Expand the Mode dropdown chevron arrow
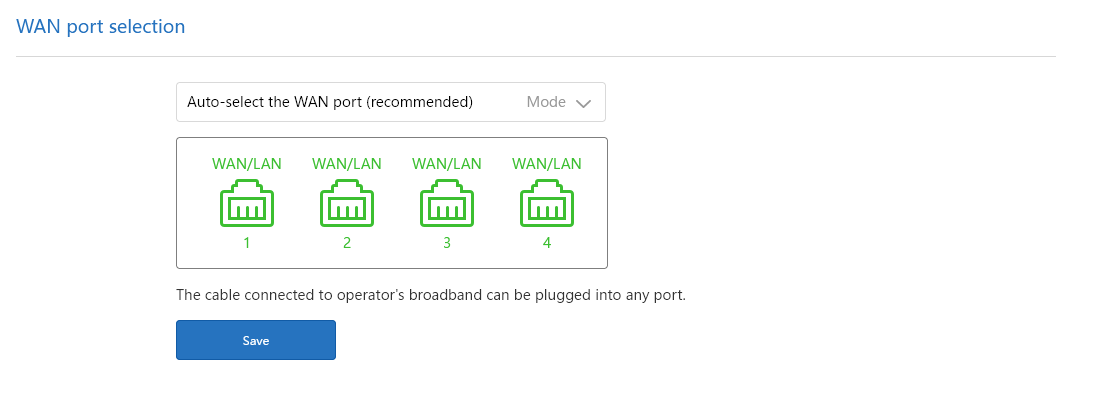The width and height of the screenshot is (1103, 410). (x=585, y=103)
